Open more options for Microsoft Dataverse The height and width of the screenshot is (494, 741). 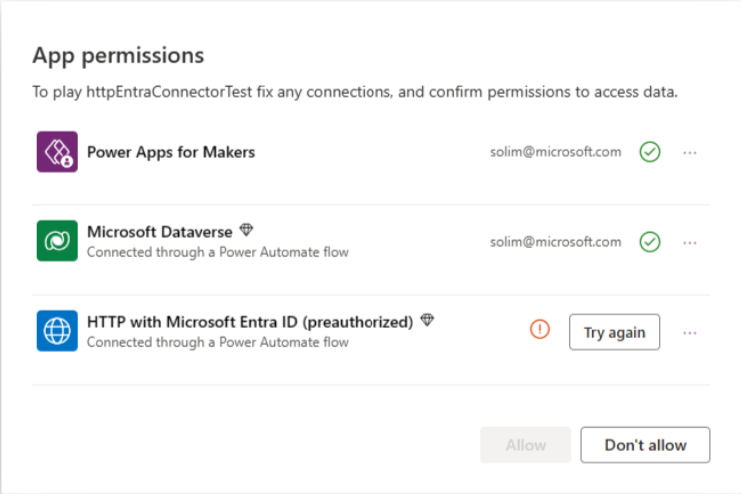[689, 243]
